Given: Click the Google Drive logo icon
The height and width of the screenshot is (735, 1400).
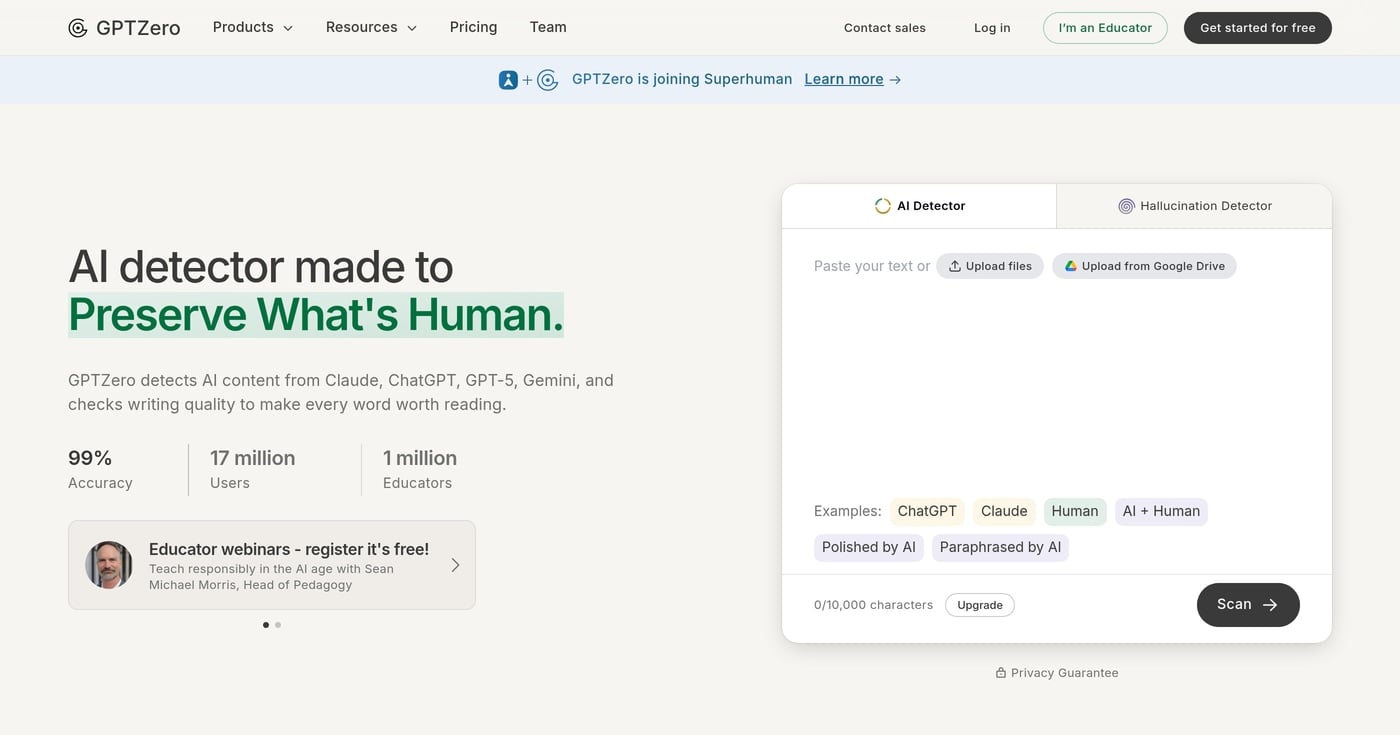Looking at the screenshot, I should (x=1070, y=266).
